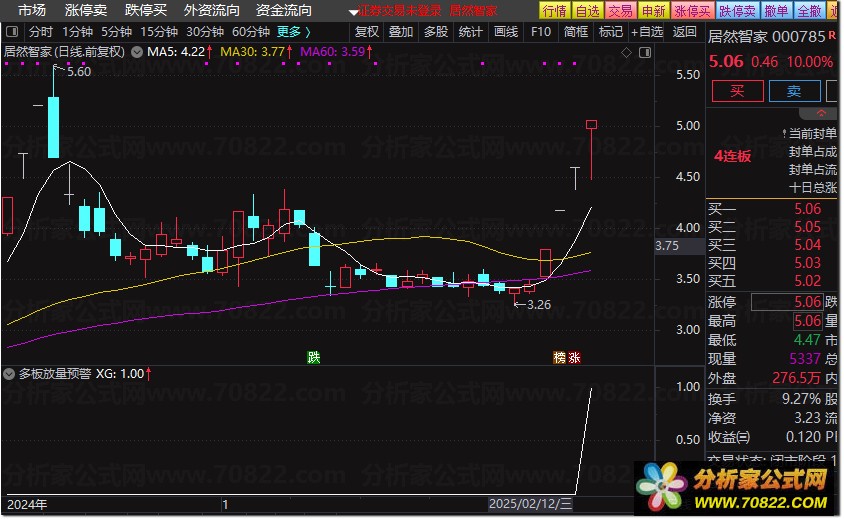Click the red 涨 marker below the chart
The width and height of the screenshot is (844, 519).
(x=574, y=357)
